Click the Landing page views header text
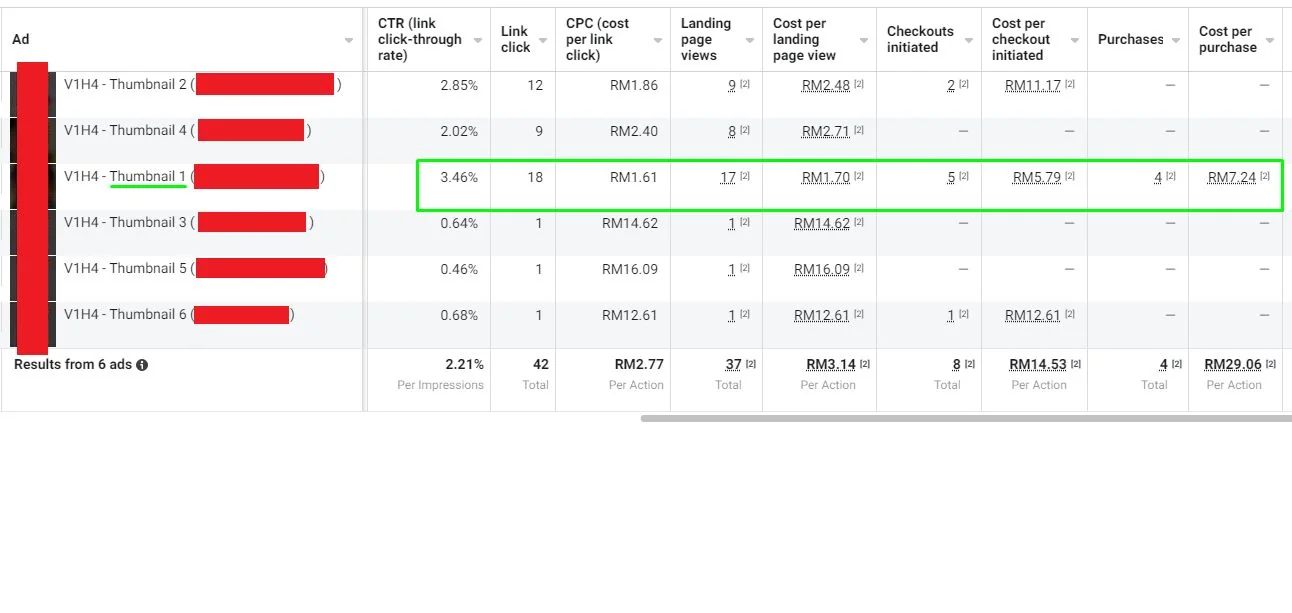The image size is (1292, 613). coord(706,40)
